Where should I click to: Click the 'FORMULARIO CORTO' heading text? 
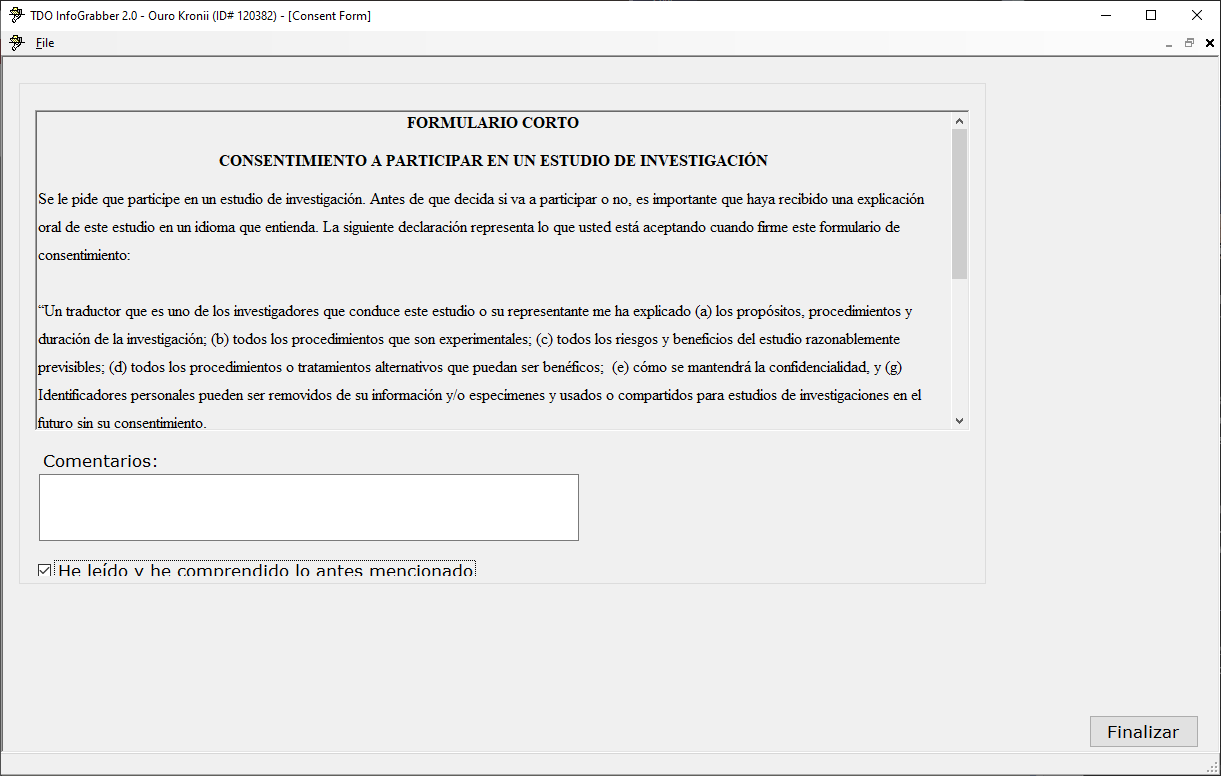(492, 123)
